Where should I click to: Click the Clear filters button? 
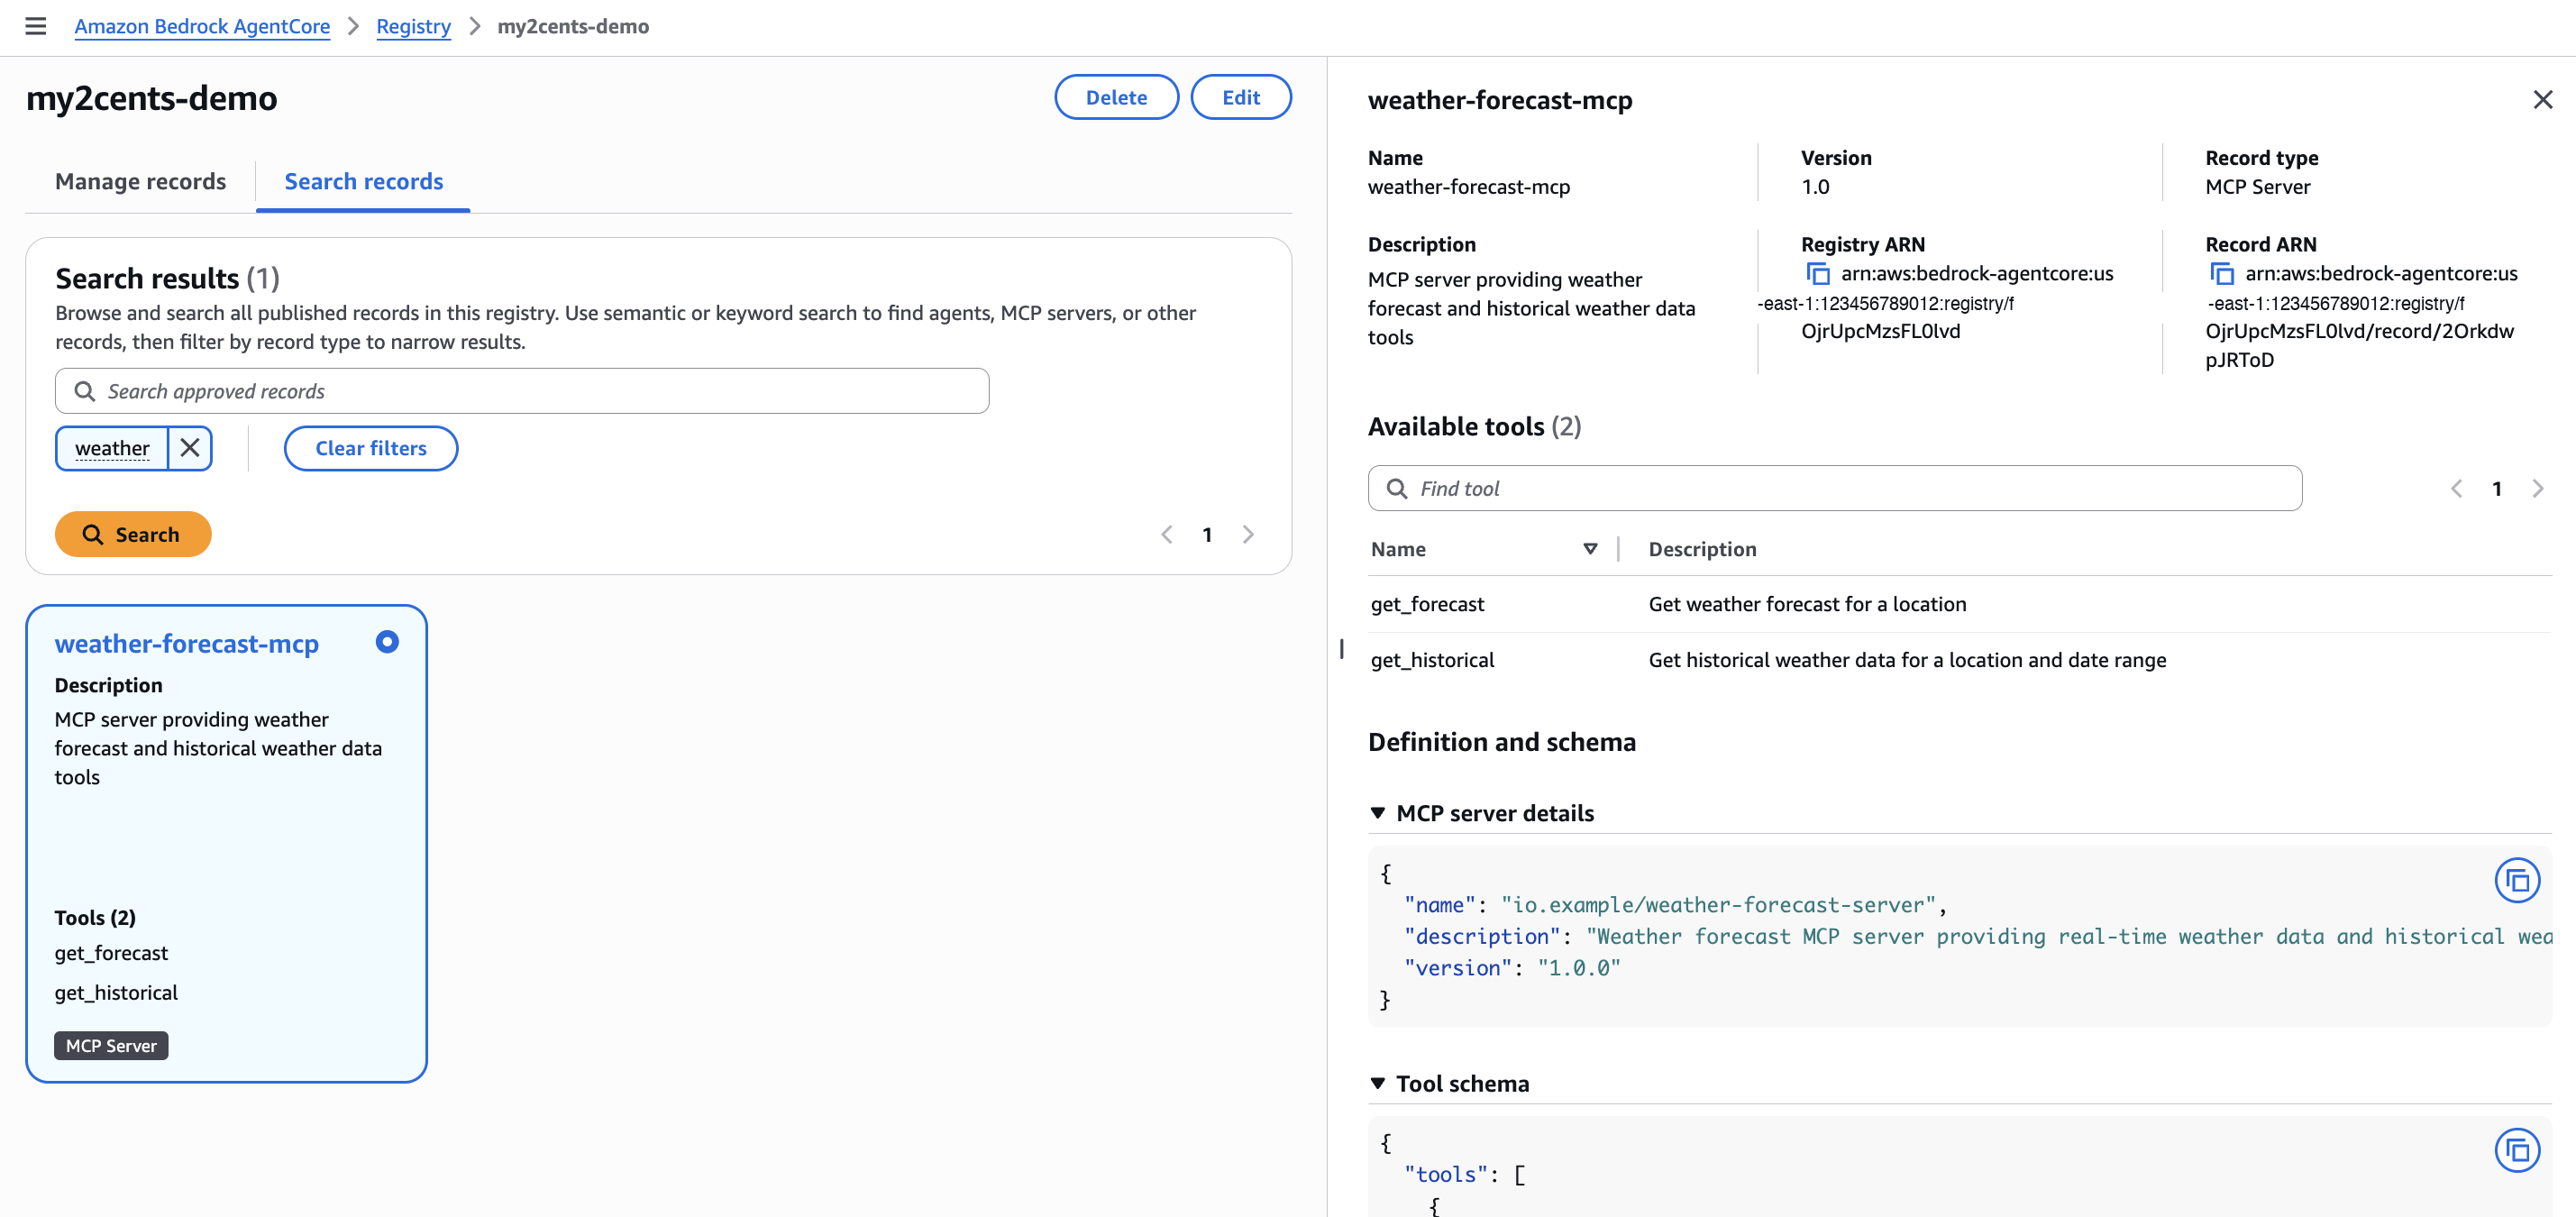371,448
